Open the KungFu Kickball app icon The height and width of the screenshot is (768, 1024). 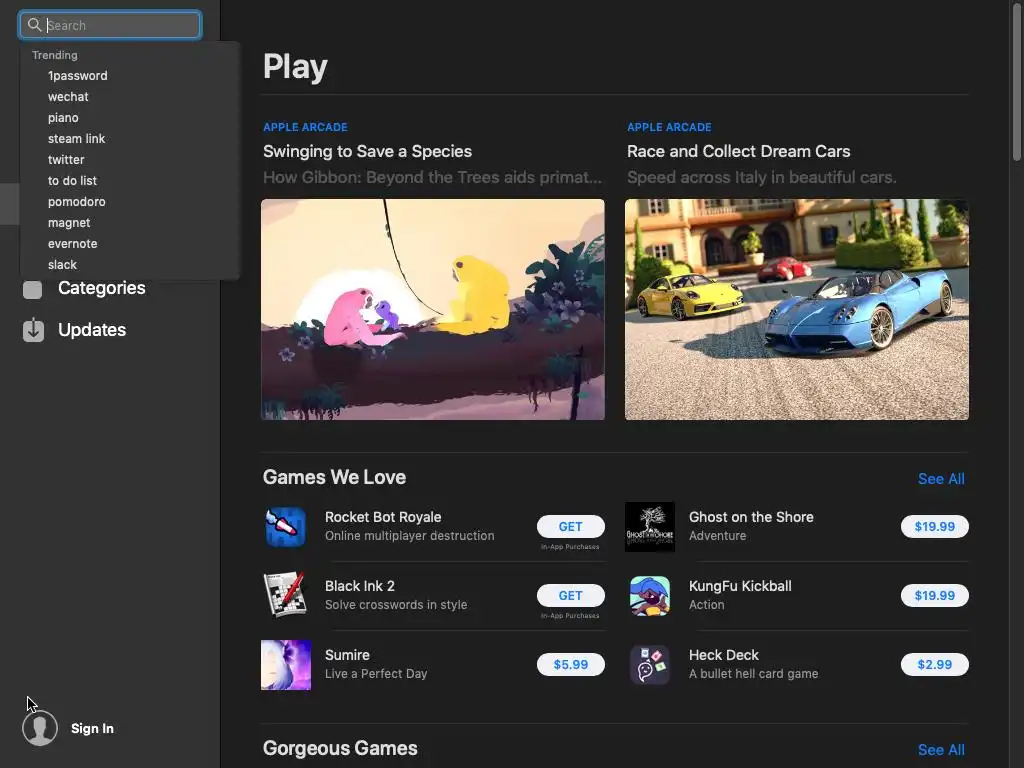pos(649,595)
